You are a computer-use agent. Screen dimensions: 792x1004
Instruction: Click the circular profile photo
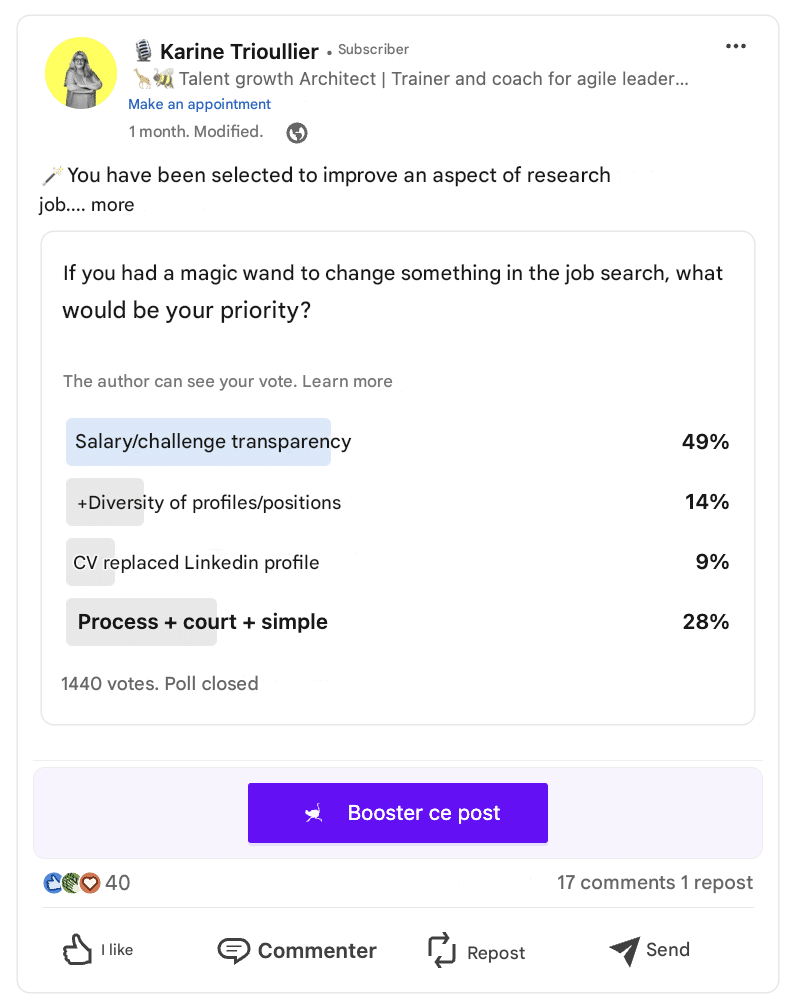81,72
